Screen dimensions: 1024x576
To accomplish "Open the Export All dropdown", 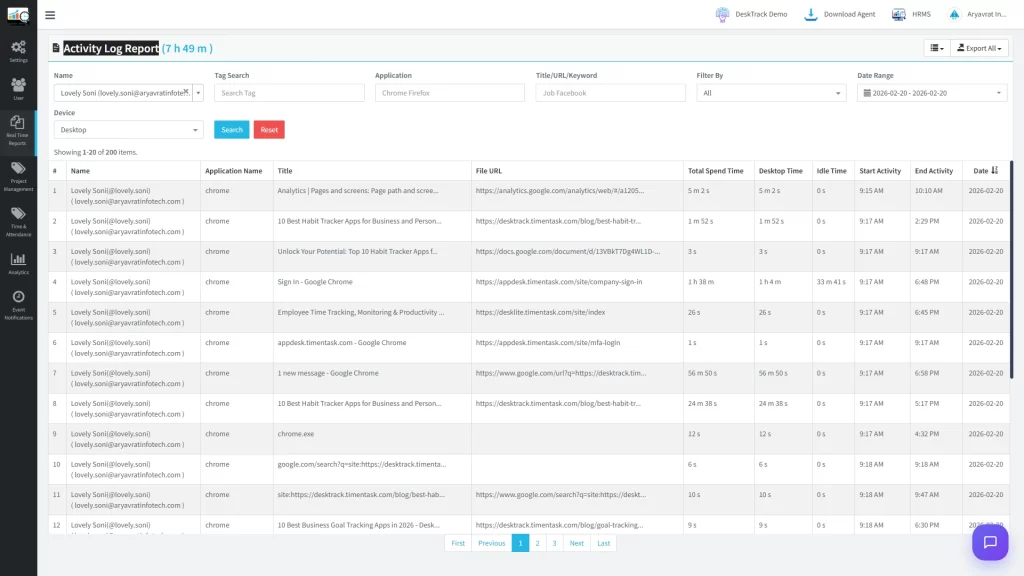I will click(979, 48).
